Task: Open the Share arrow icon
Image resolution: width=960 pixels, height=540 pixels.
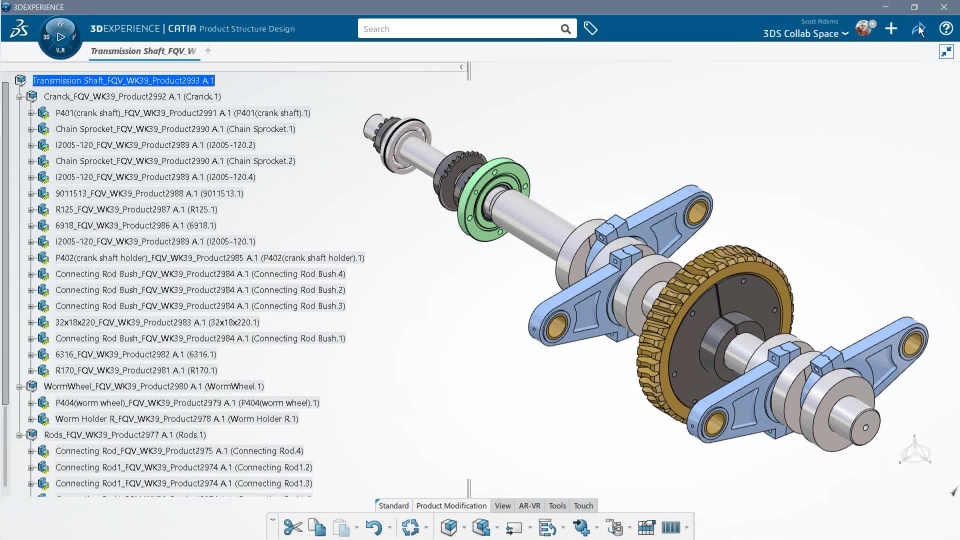Action: (x=918, y=29)
